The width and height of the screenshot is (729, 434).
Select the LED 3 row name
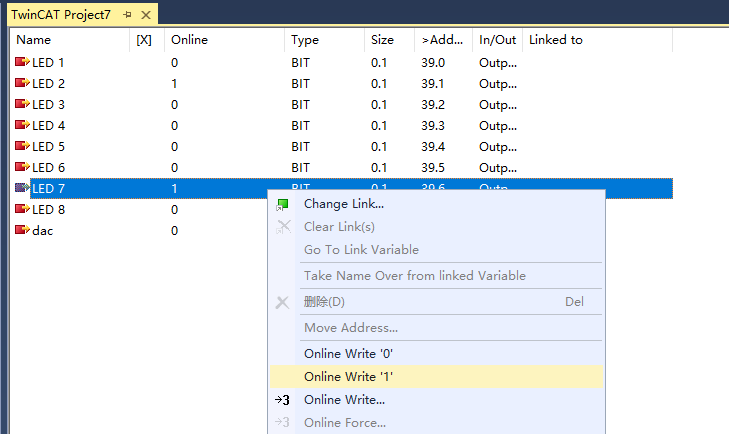pyautogui.click(x=48, y=104)
